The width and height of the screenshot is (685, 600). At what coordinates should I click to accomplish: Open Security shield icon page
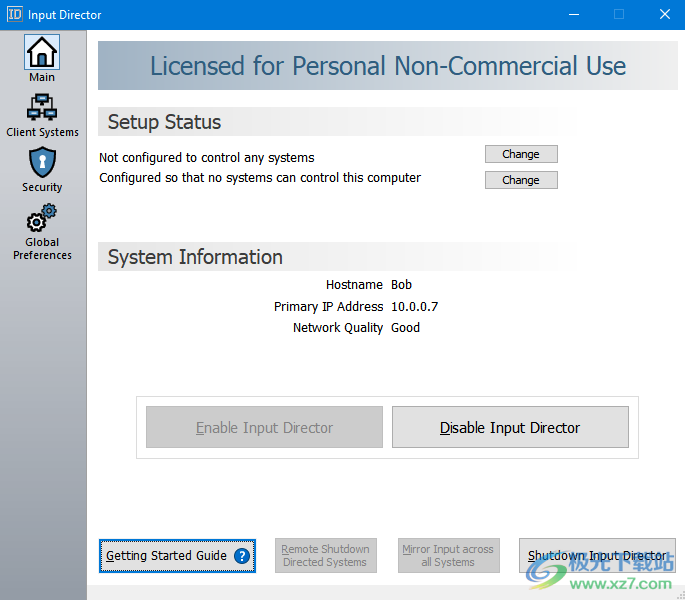[42, 162]
